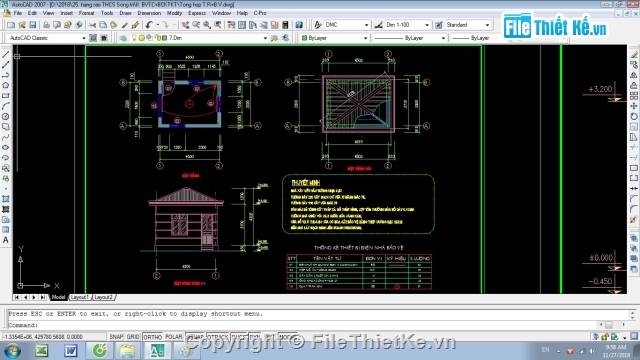Toggle layer lock icon for 7.Dim
Image resolution: width=640 pixels, height=360 pixels.
[158, 38]
